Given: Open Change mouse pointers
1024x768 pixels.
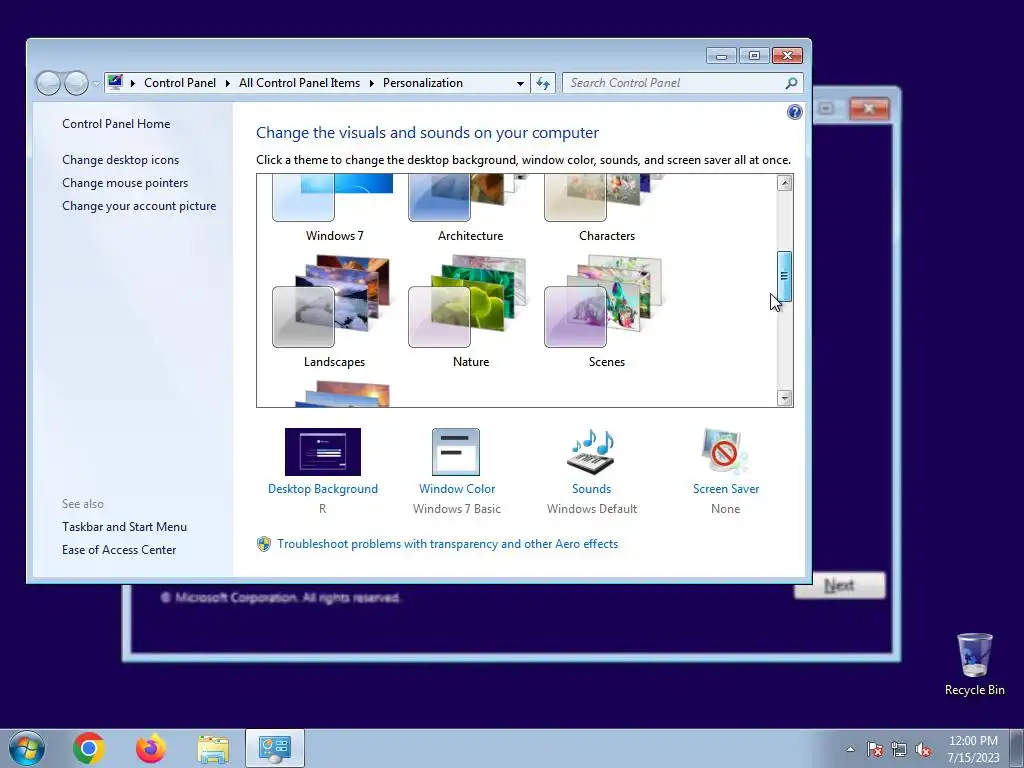Looking at the screenshot, I should pos(125,183).
